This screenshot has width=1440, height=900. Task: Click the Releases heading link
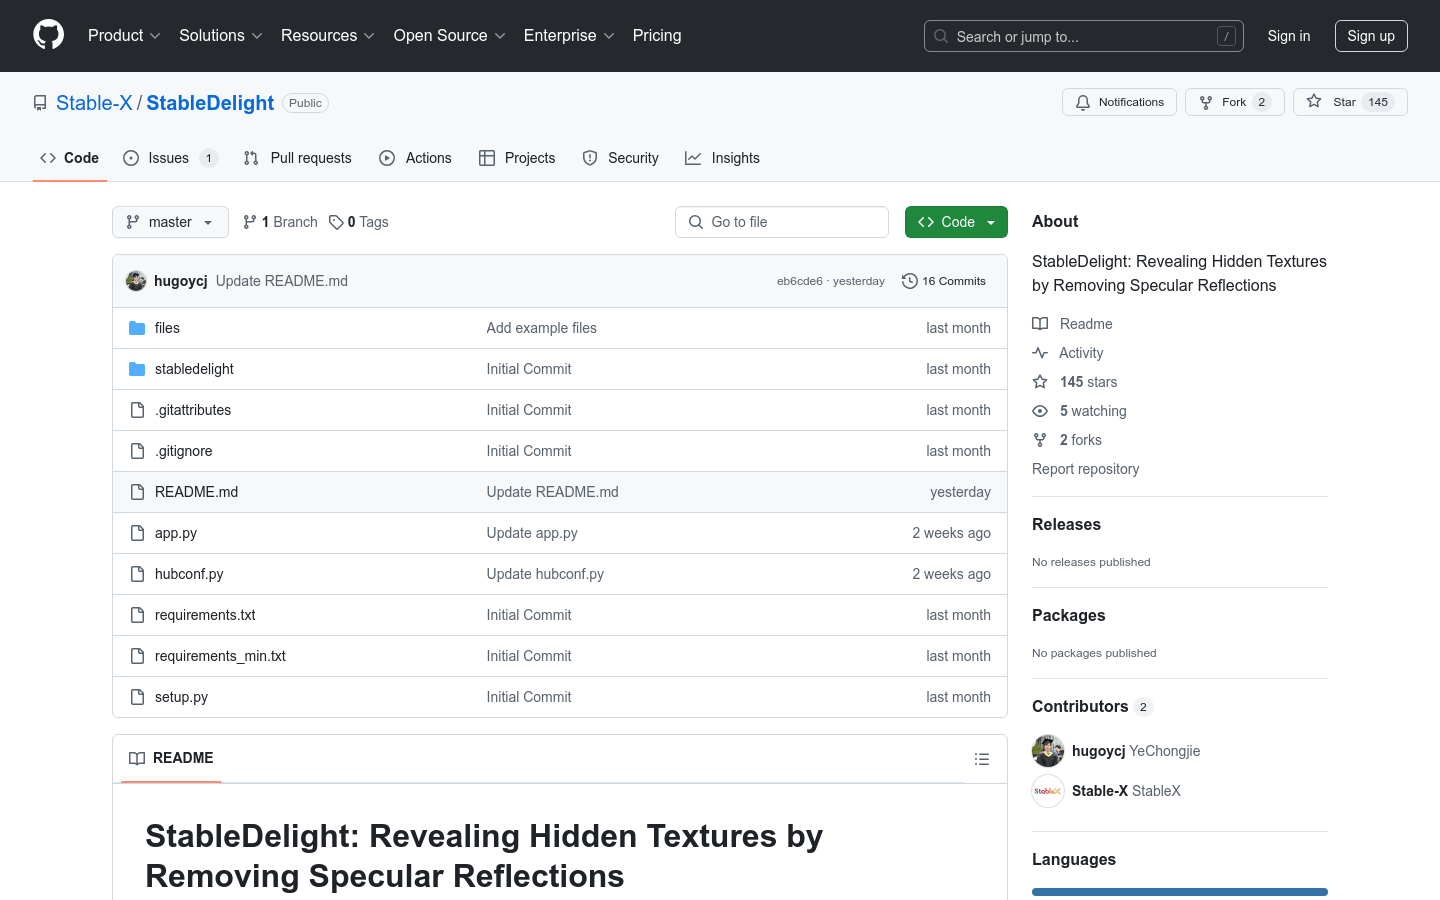1066,524
